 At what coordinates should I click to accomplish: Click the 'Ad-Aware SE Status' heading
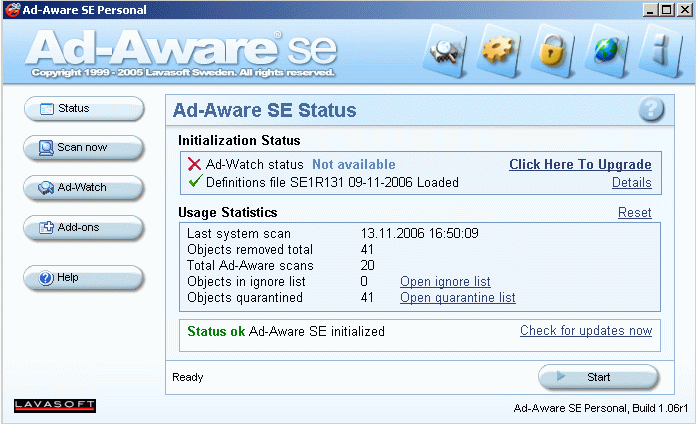pos(265,110)
